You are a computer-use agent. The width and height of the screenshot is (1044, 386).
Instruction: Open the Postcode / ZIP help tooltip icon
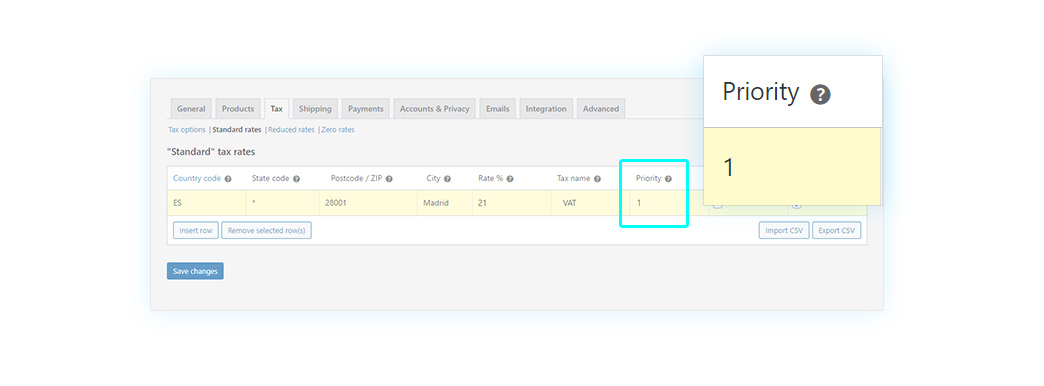[389, 179]
